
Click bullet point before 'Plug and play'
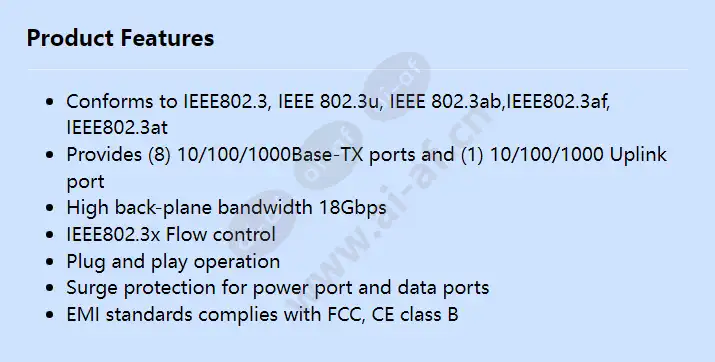click(x=50, y=262)
